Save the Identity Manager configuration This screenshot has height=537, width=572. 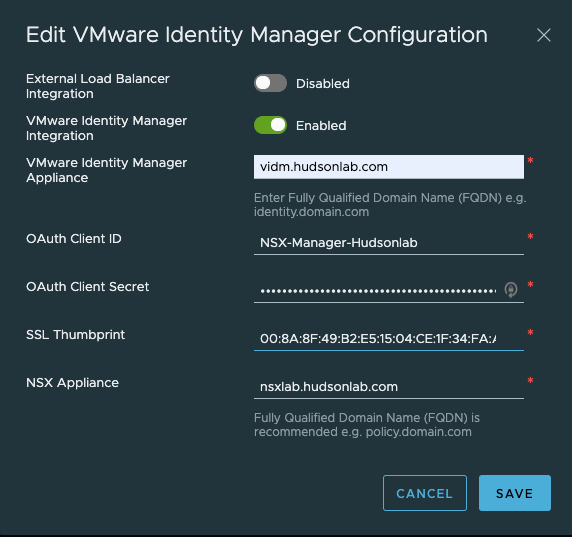(x=515, y=493)
